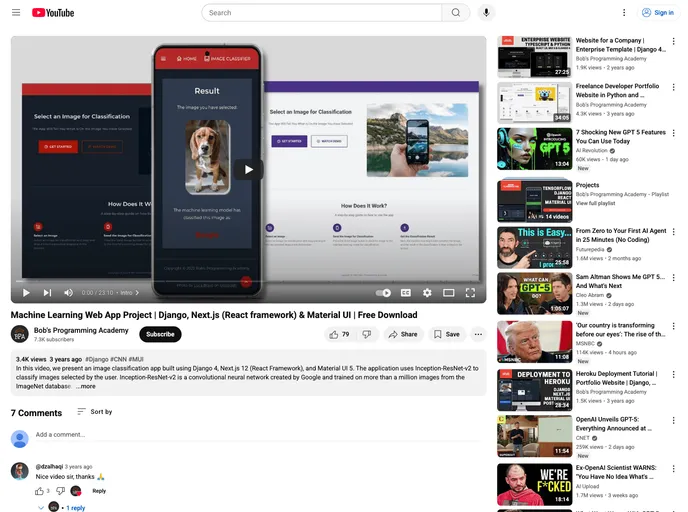Open 7 Shocking New GPT 5 Features thumbnail
Screen dimensions: 688x512
[534, 149]
